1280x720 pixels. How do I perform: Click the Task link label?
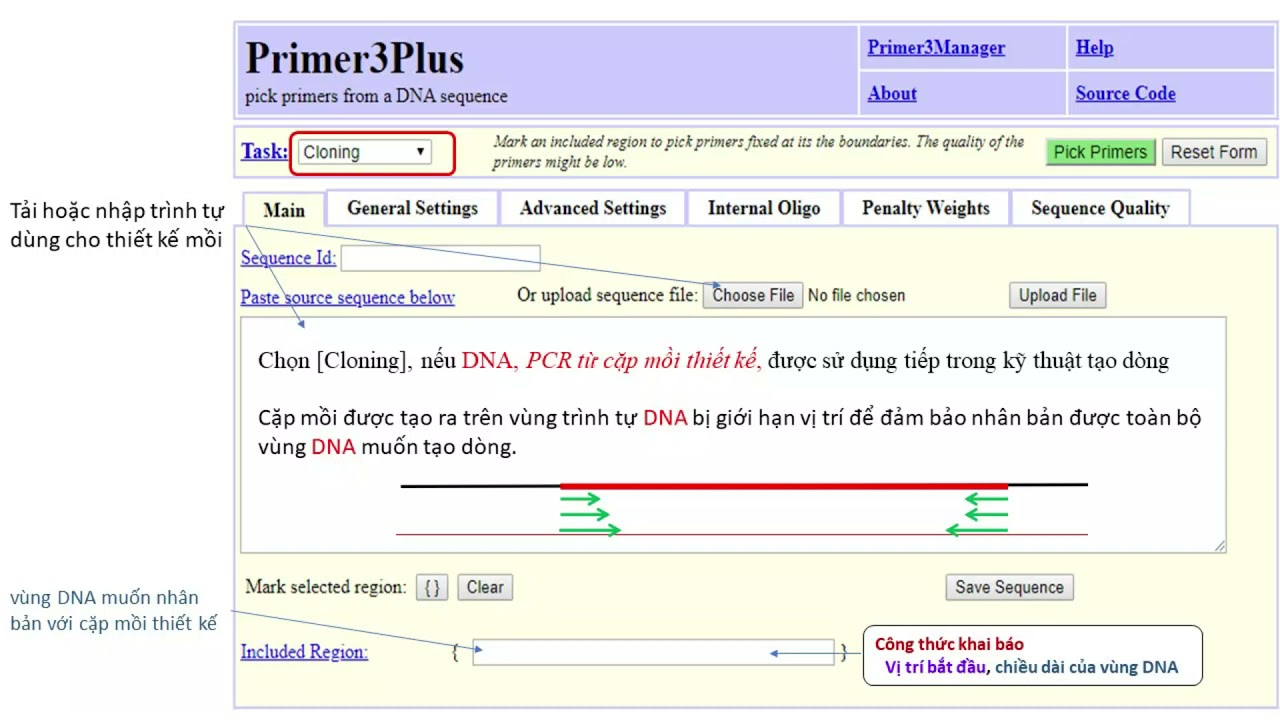(x=264, y=151)
